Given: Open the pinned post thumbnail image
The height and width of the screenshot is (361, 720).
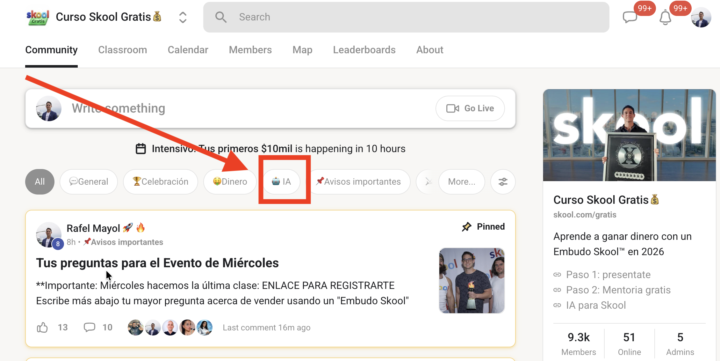Looking at the screenshot, I should point(472,281).
